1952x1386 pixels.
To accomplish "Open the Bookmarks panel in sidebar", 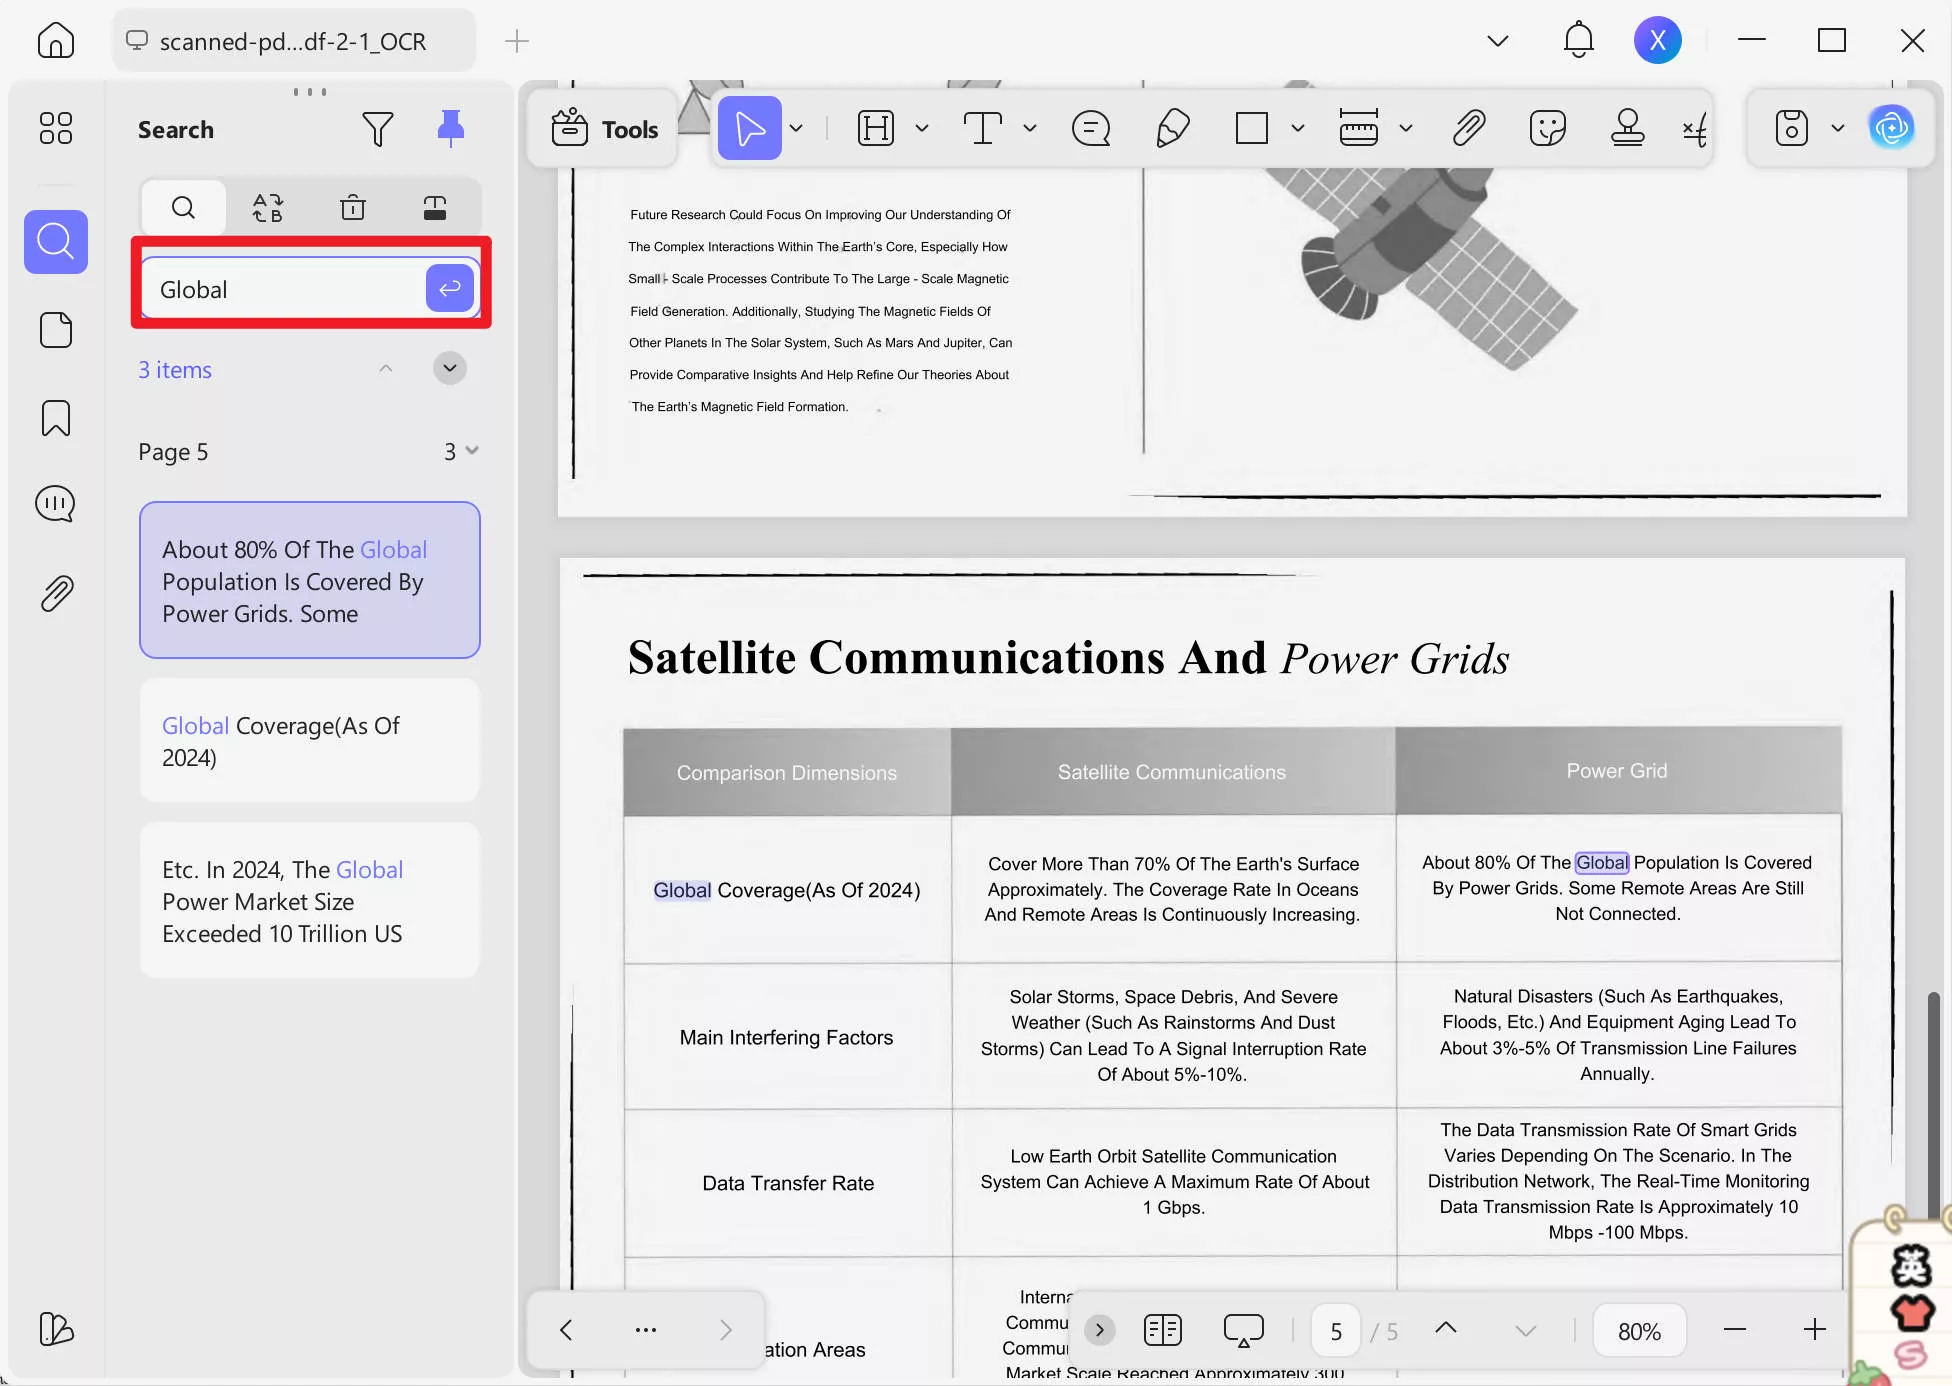I will (55, 418).
